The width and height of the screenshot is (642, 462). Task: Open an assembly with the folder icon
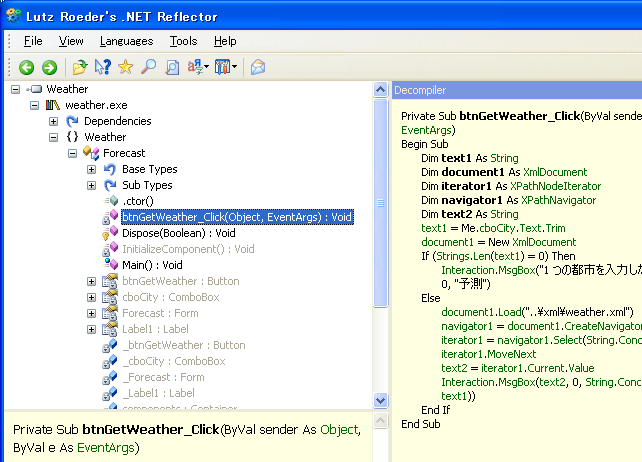click(80, 67)
